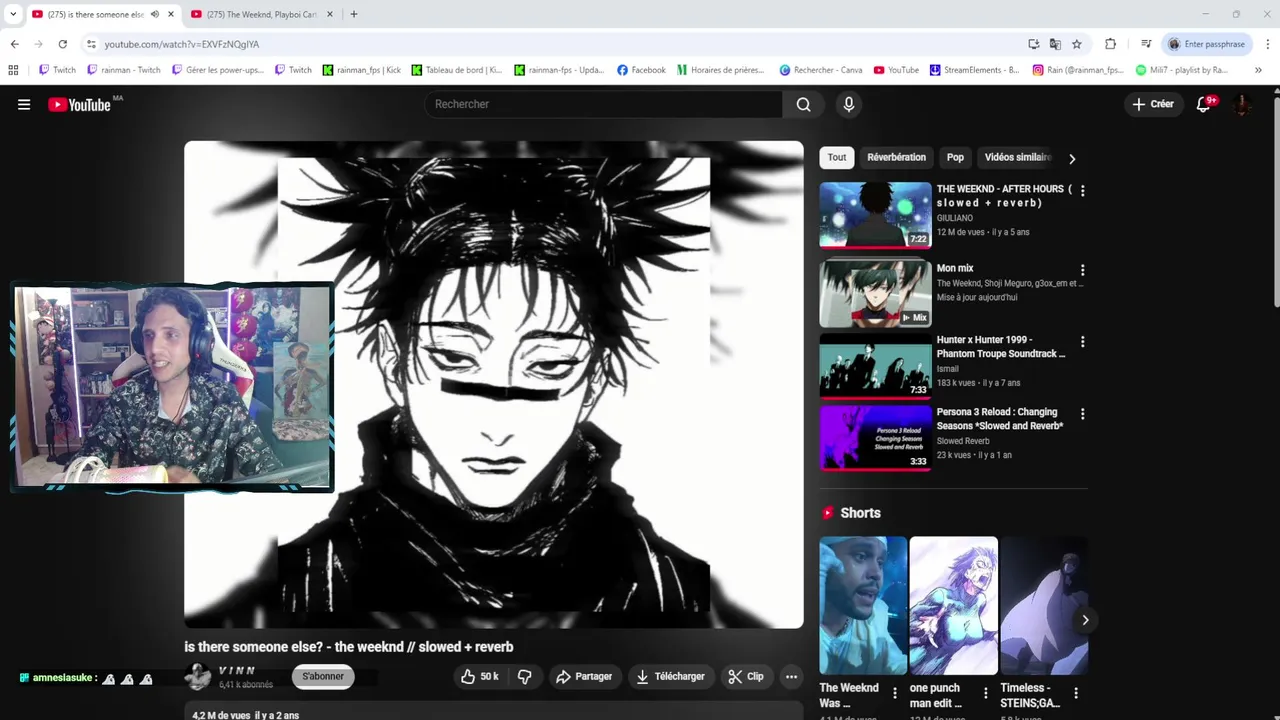Open options for one punch man short
This screenshot has height=720, width=1280.
point(986,693)
